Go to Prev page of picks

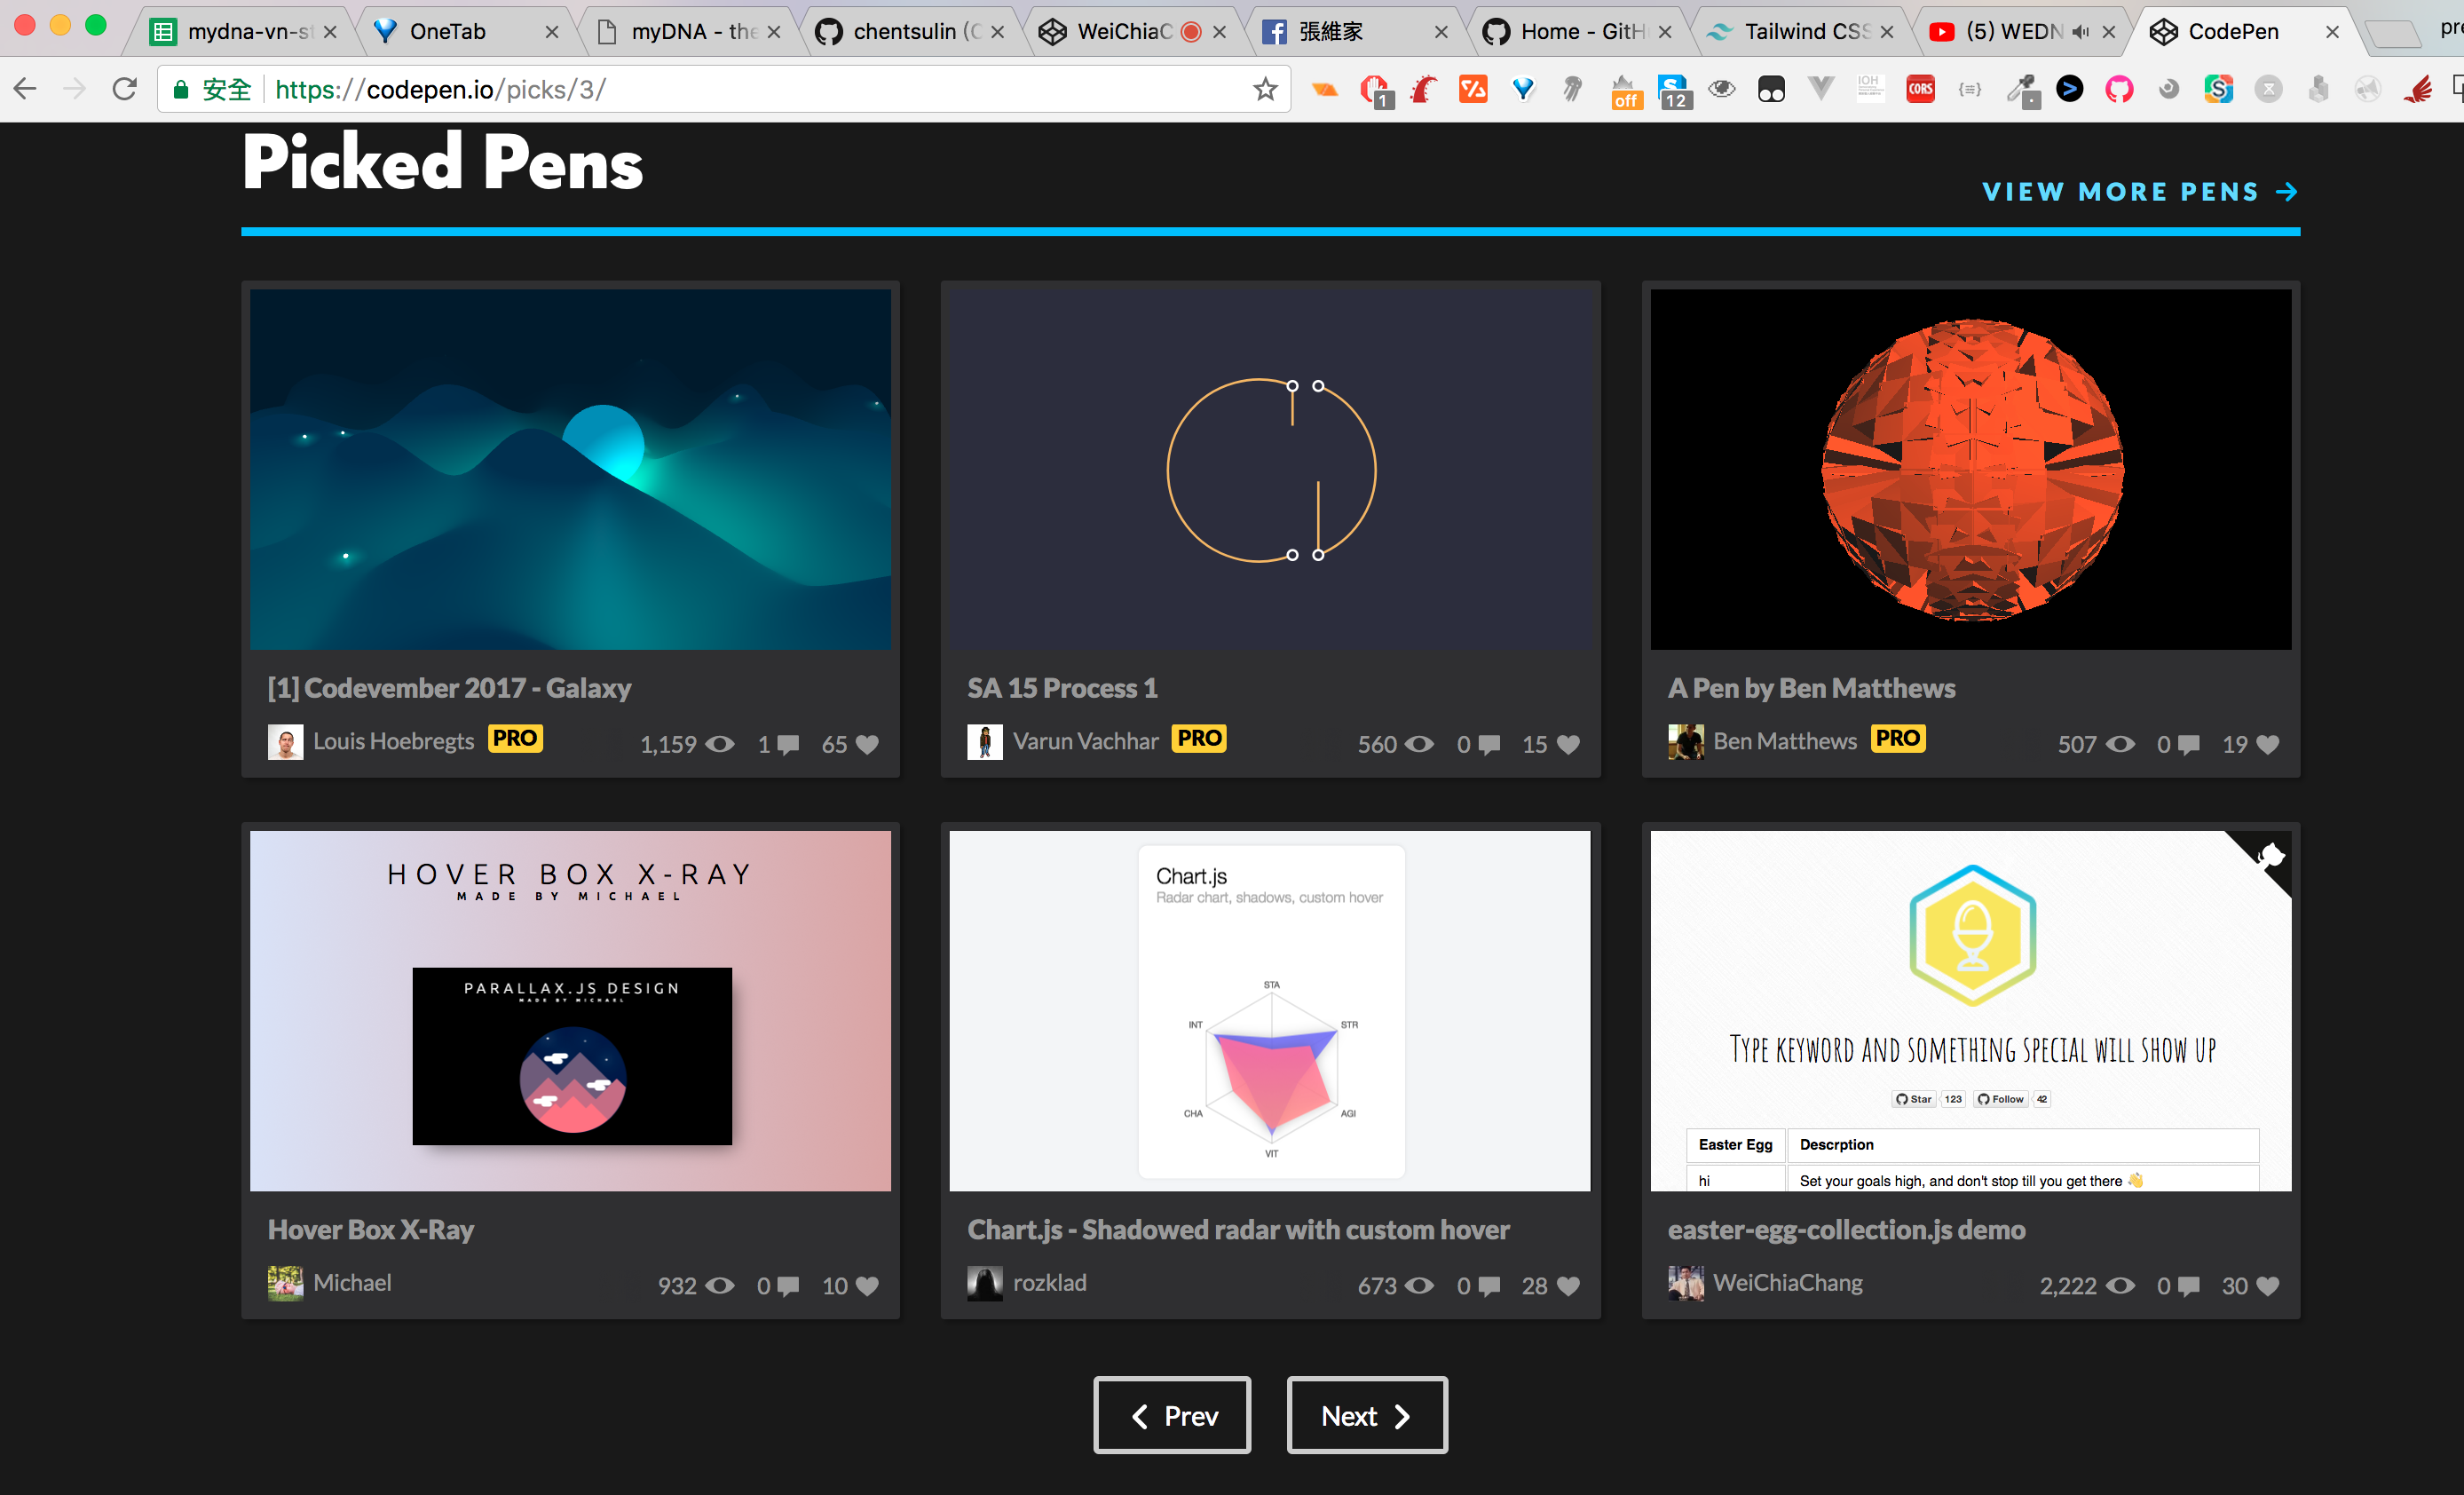(x=1172, y=1415)
